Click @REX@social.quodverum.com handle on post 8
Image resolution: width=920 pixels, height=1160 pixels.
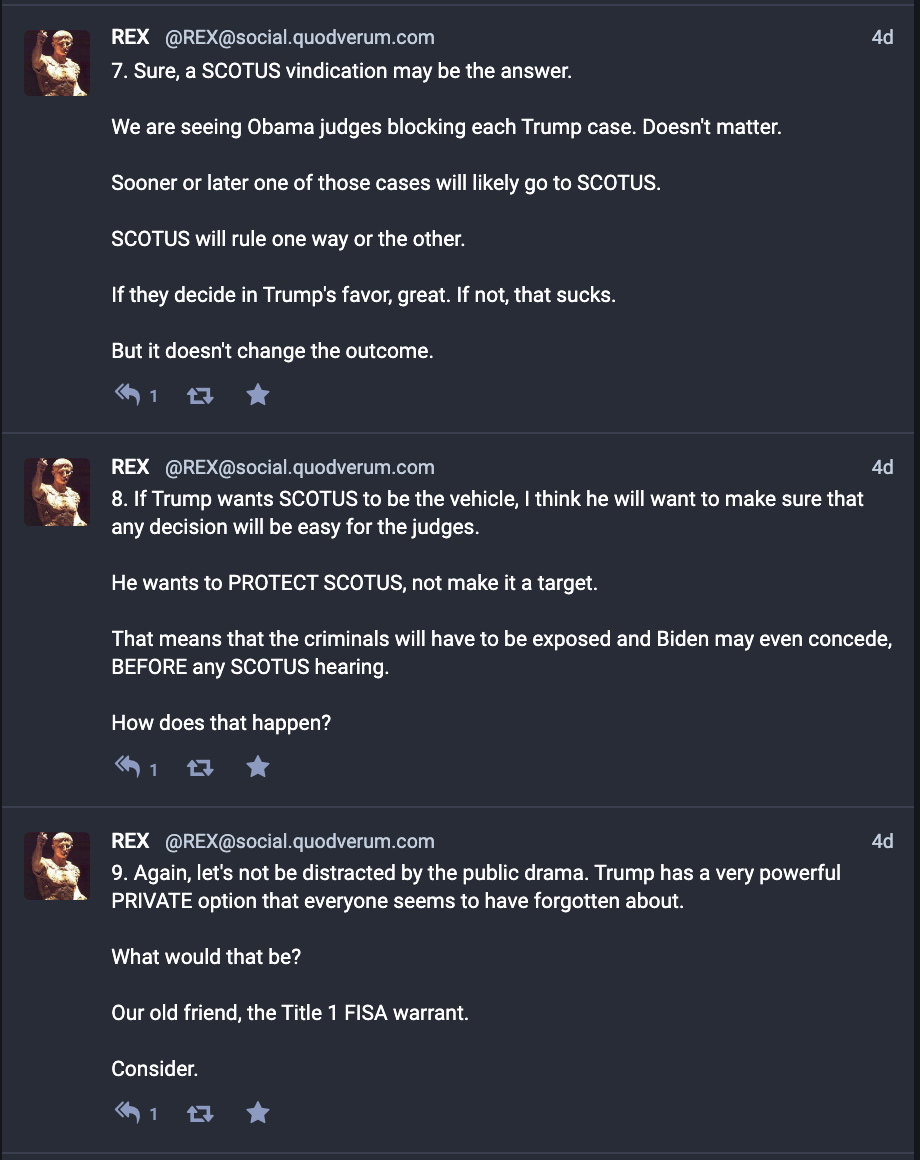coord(299,467)
